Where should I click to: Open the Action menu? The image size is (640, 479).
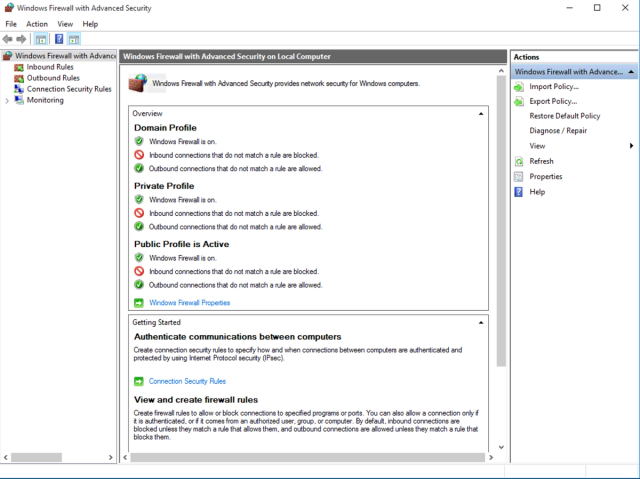coord(37,24)
